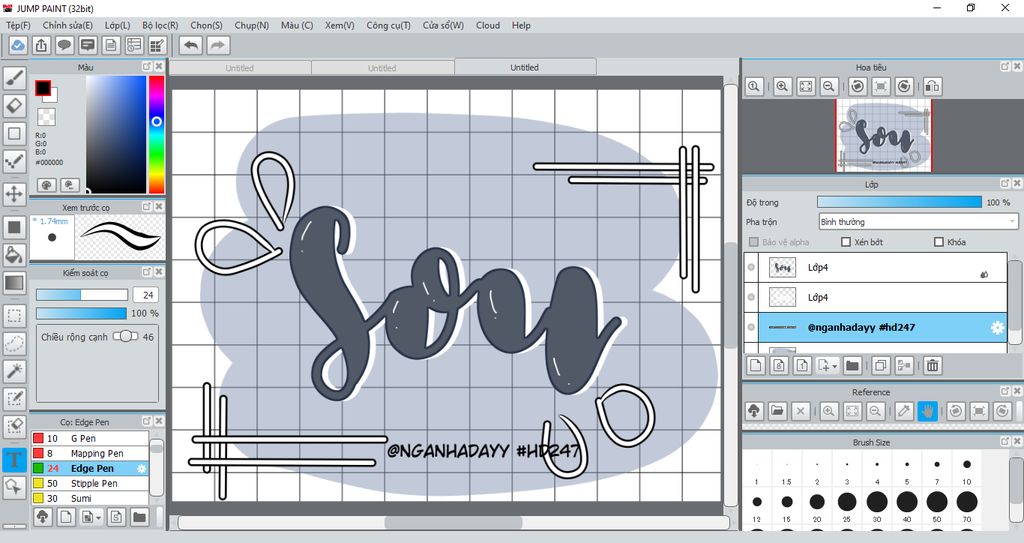1024x543 pixels.
Task: Click the Undo arrow in the toolbar
Action: pyautogui.click(x=191, y=45)
